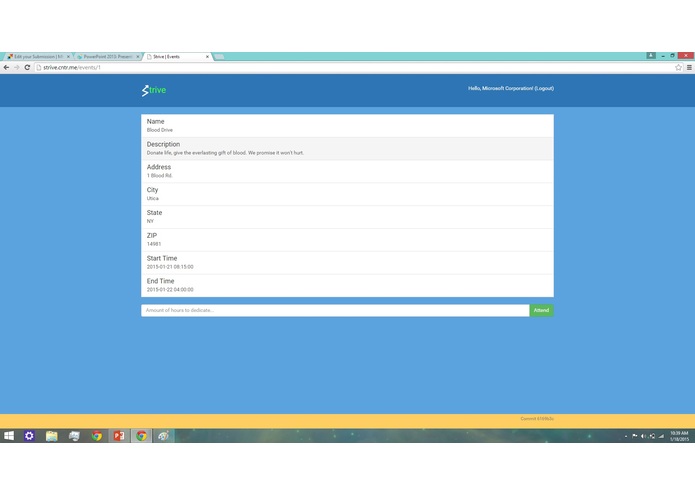The width and height of the screenshot is (695, 494).
Task: Click the hours to dedicate input field
Action: coord(335,310)
